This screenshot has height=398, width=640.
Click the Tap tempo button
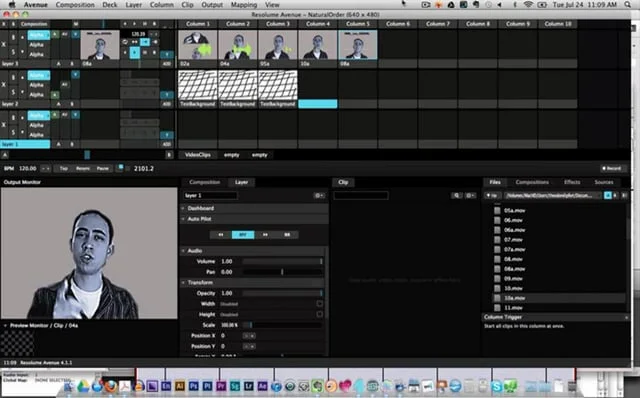64,168
